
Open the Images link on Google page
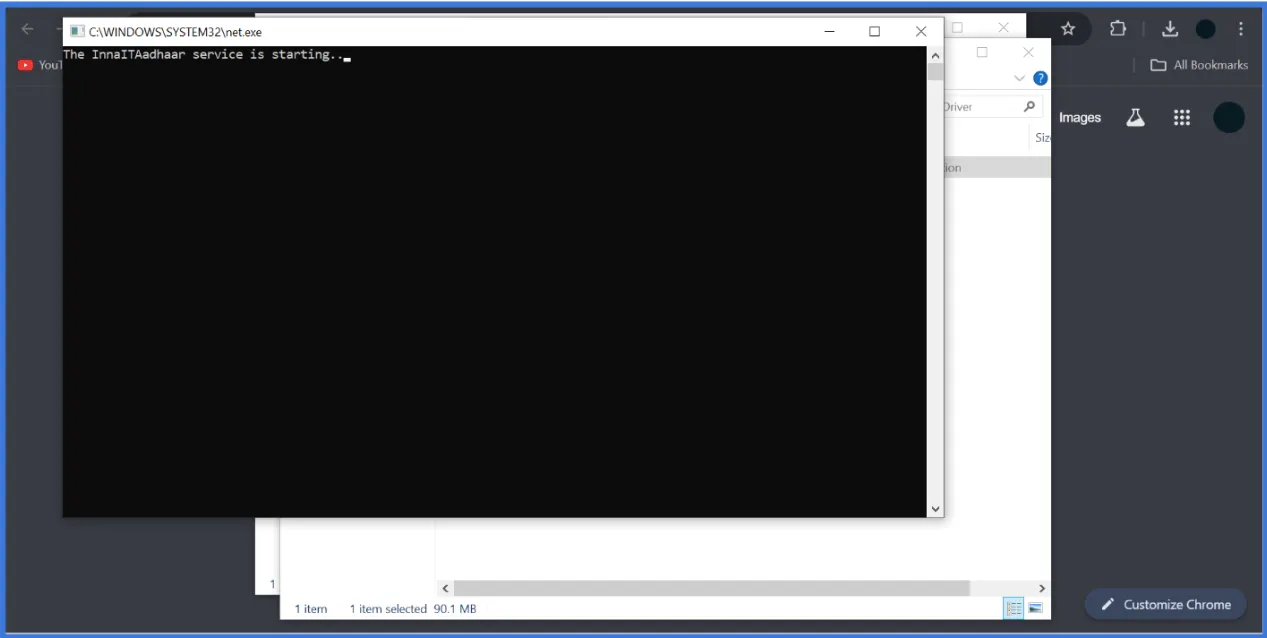[1080, 117]
